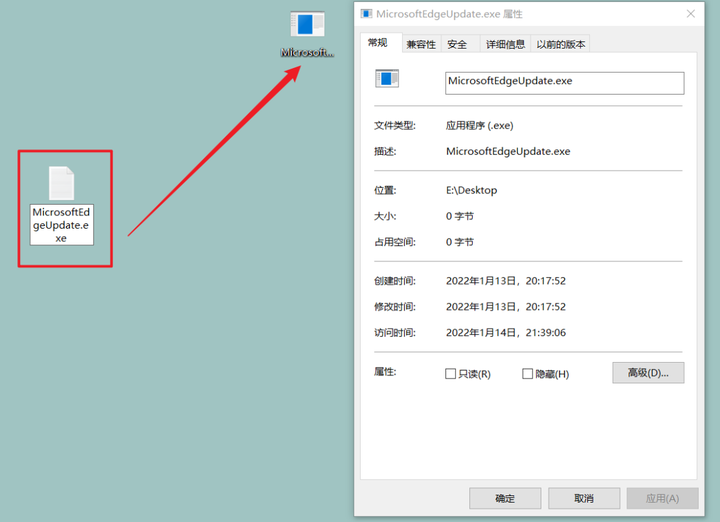Toggle the 只读(R) read-only checkbox

click(x=450, y=374)
